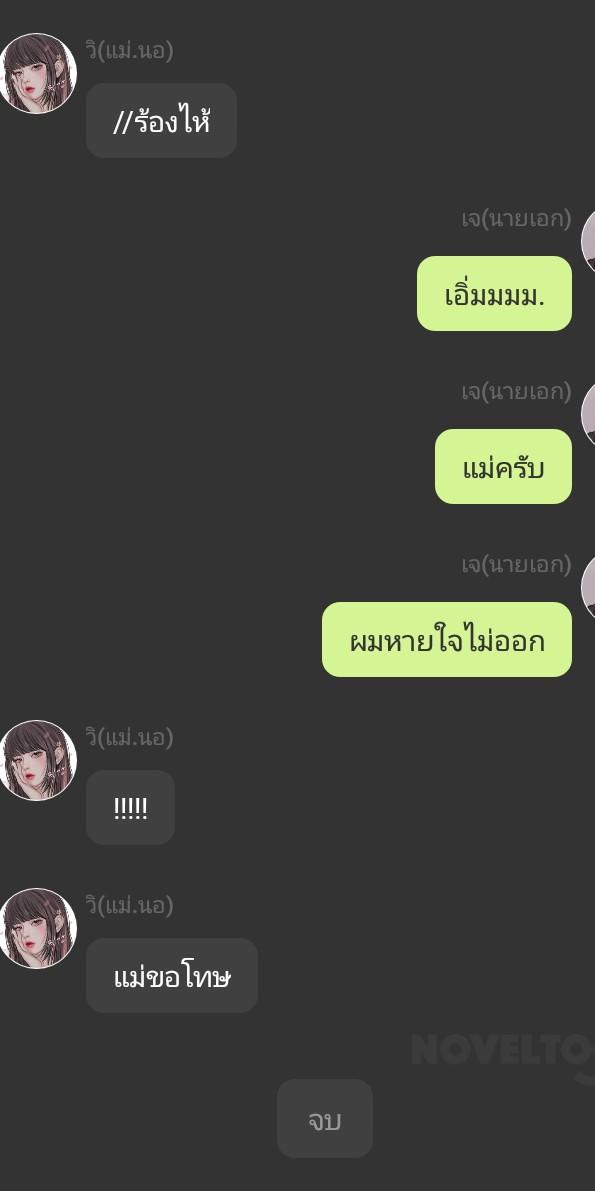Tap the แม่ครับ green chat bubble
The width and height of the screenshot is (595, 1191).
(503, 466)
